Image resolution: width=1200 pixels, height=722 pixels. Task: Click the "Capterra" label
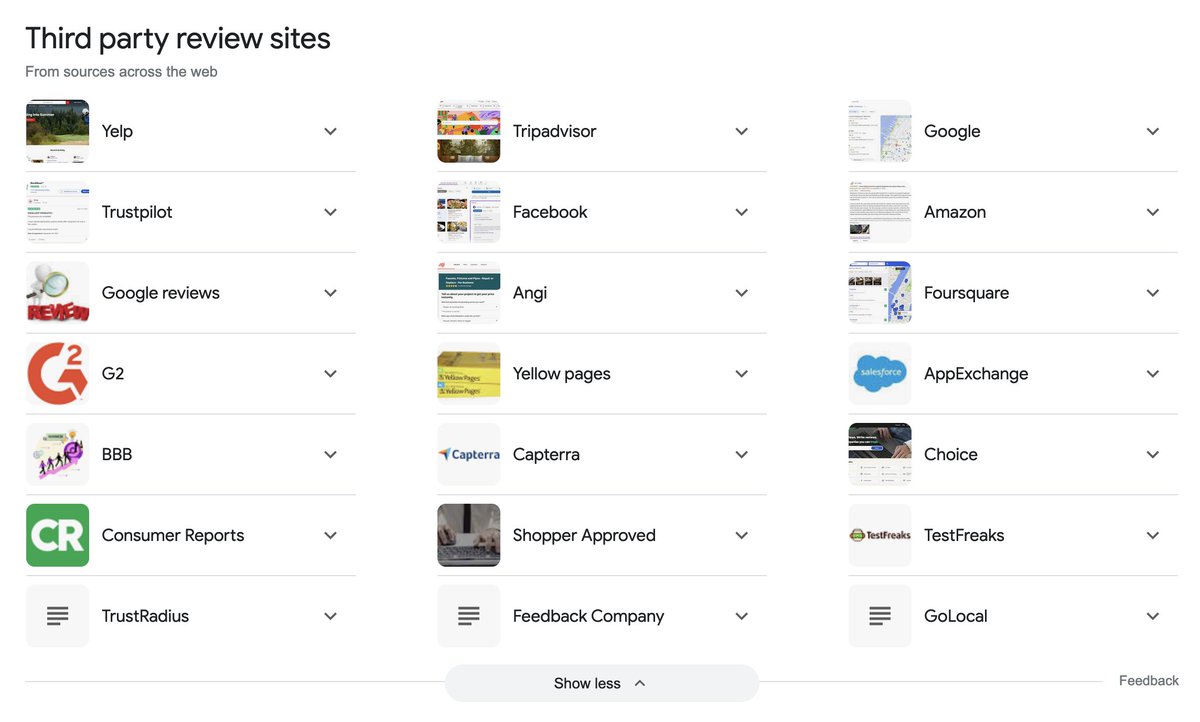click(546, 455)
